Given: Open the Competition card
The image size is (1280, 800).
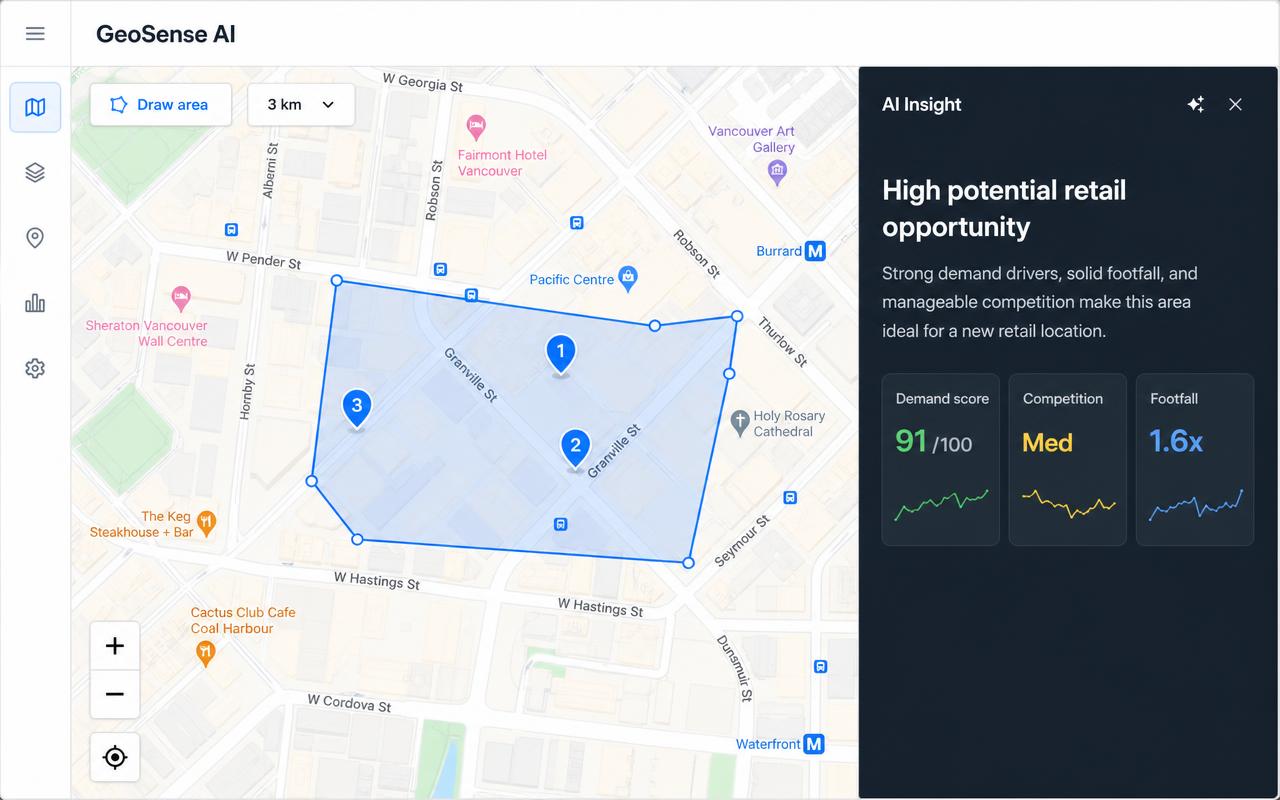Looking at the screenshot, I should click(x=1068, y=460).
